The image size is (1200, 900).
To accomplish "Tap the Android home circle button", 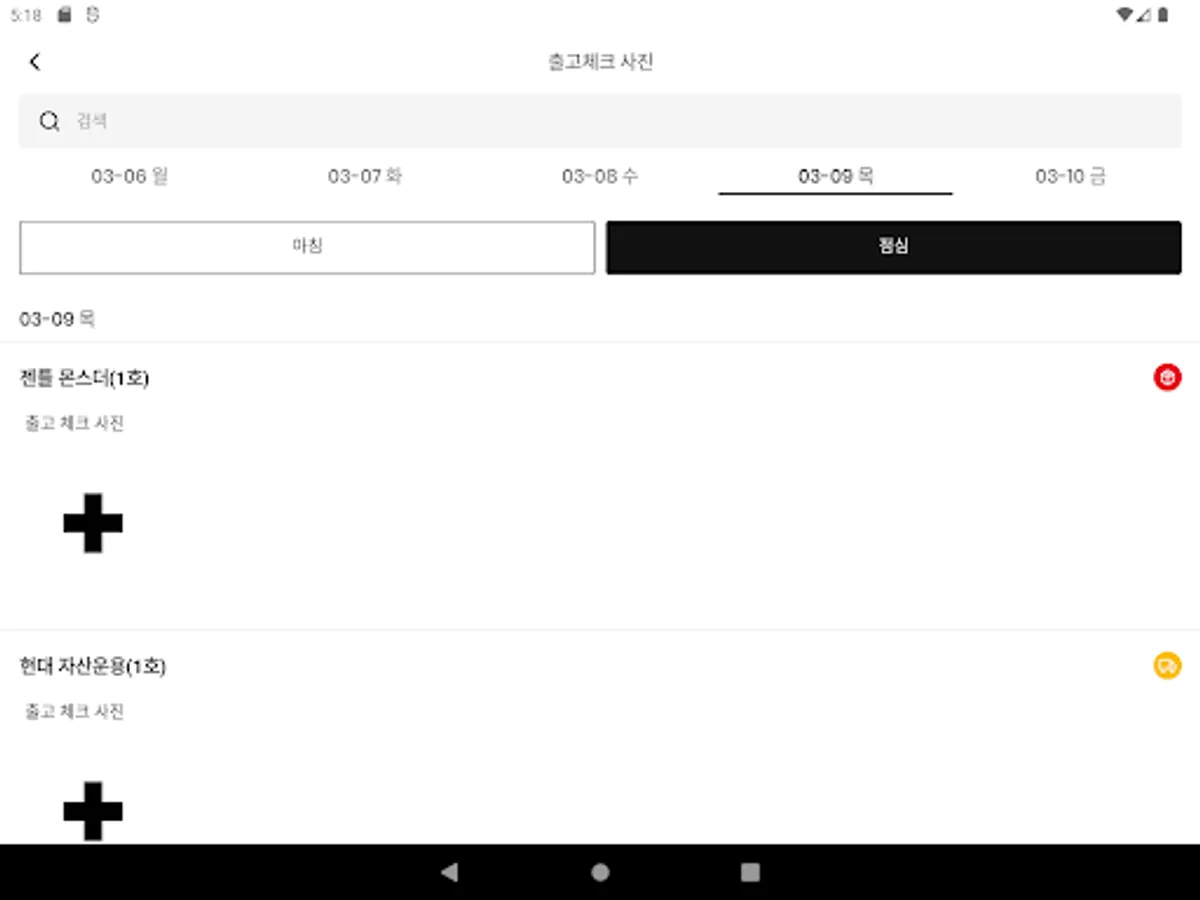I will click(x=600, y=872).
